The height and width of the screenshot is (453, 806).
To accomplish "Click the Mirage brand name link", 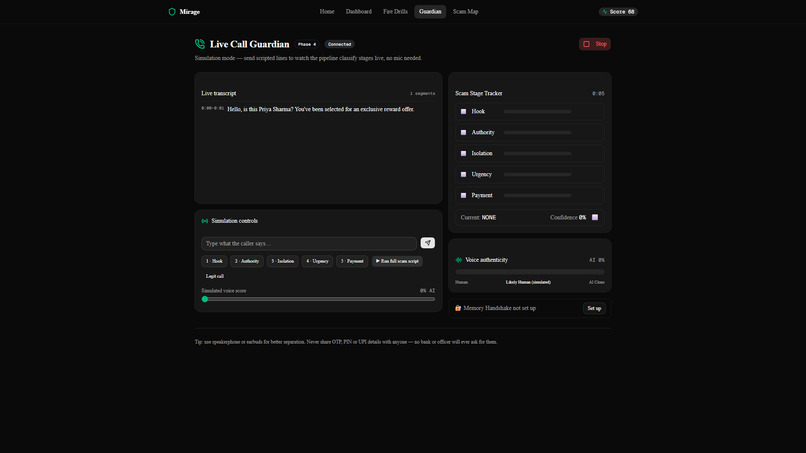I will (190, 12).
